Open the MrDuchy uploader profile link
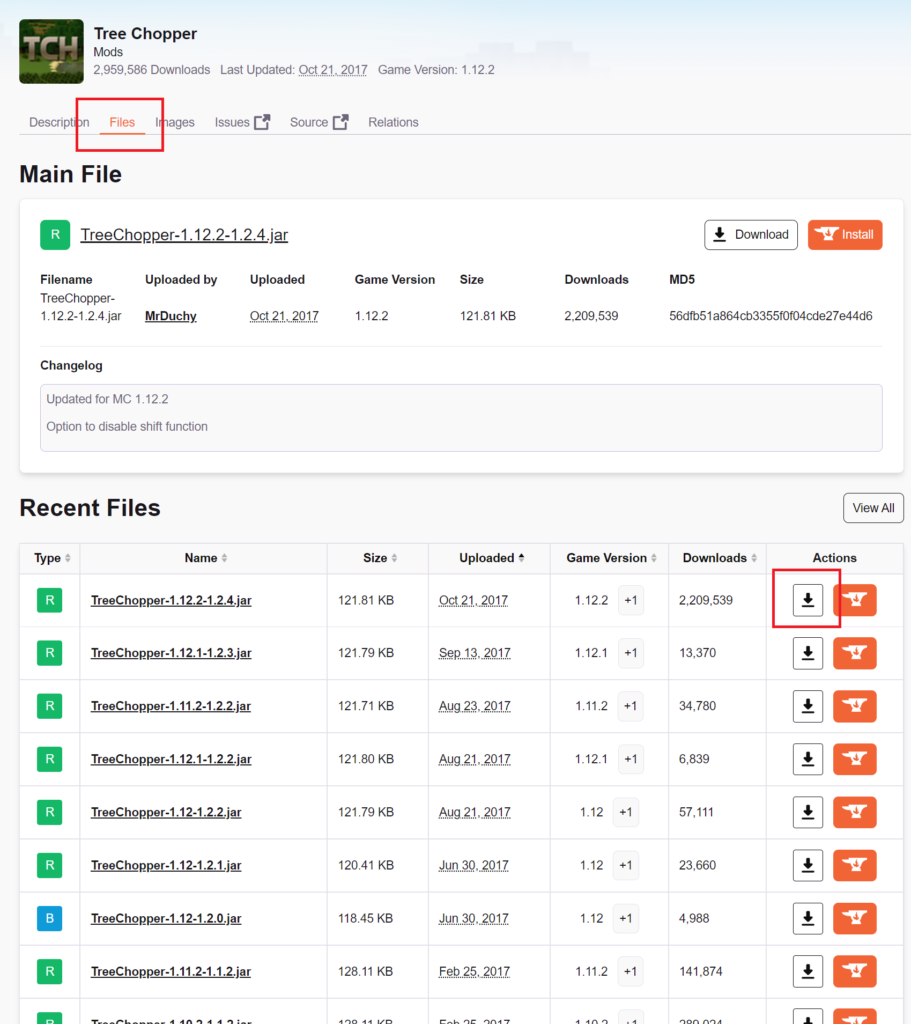Image resolution: width=911 pixels, height=1024 pixels. pyautogui.click(x=170, y=316)
